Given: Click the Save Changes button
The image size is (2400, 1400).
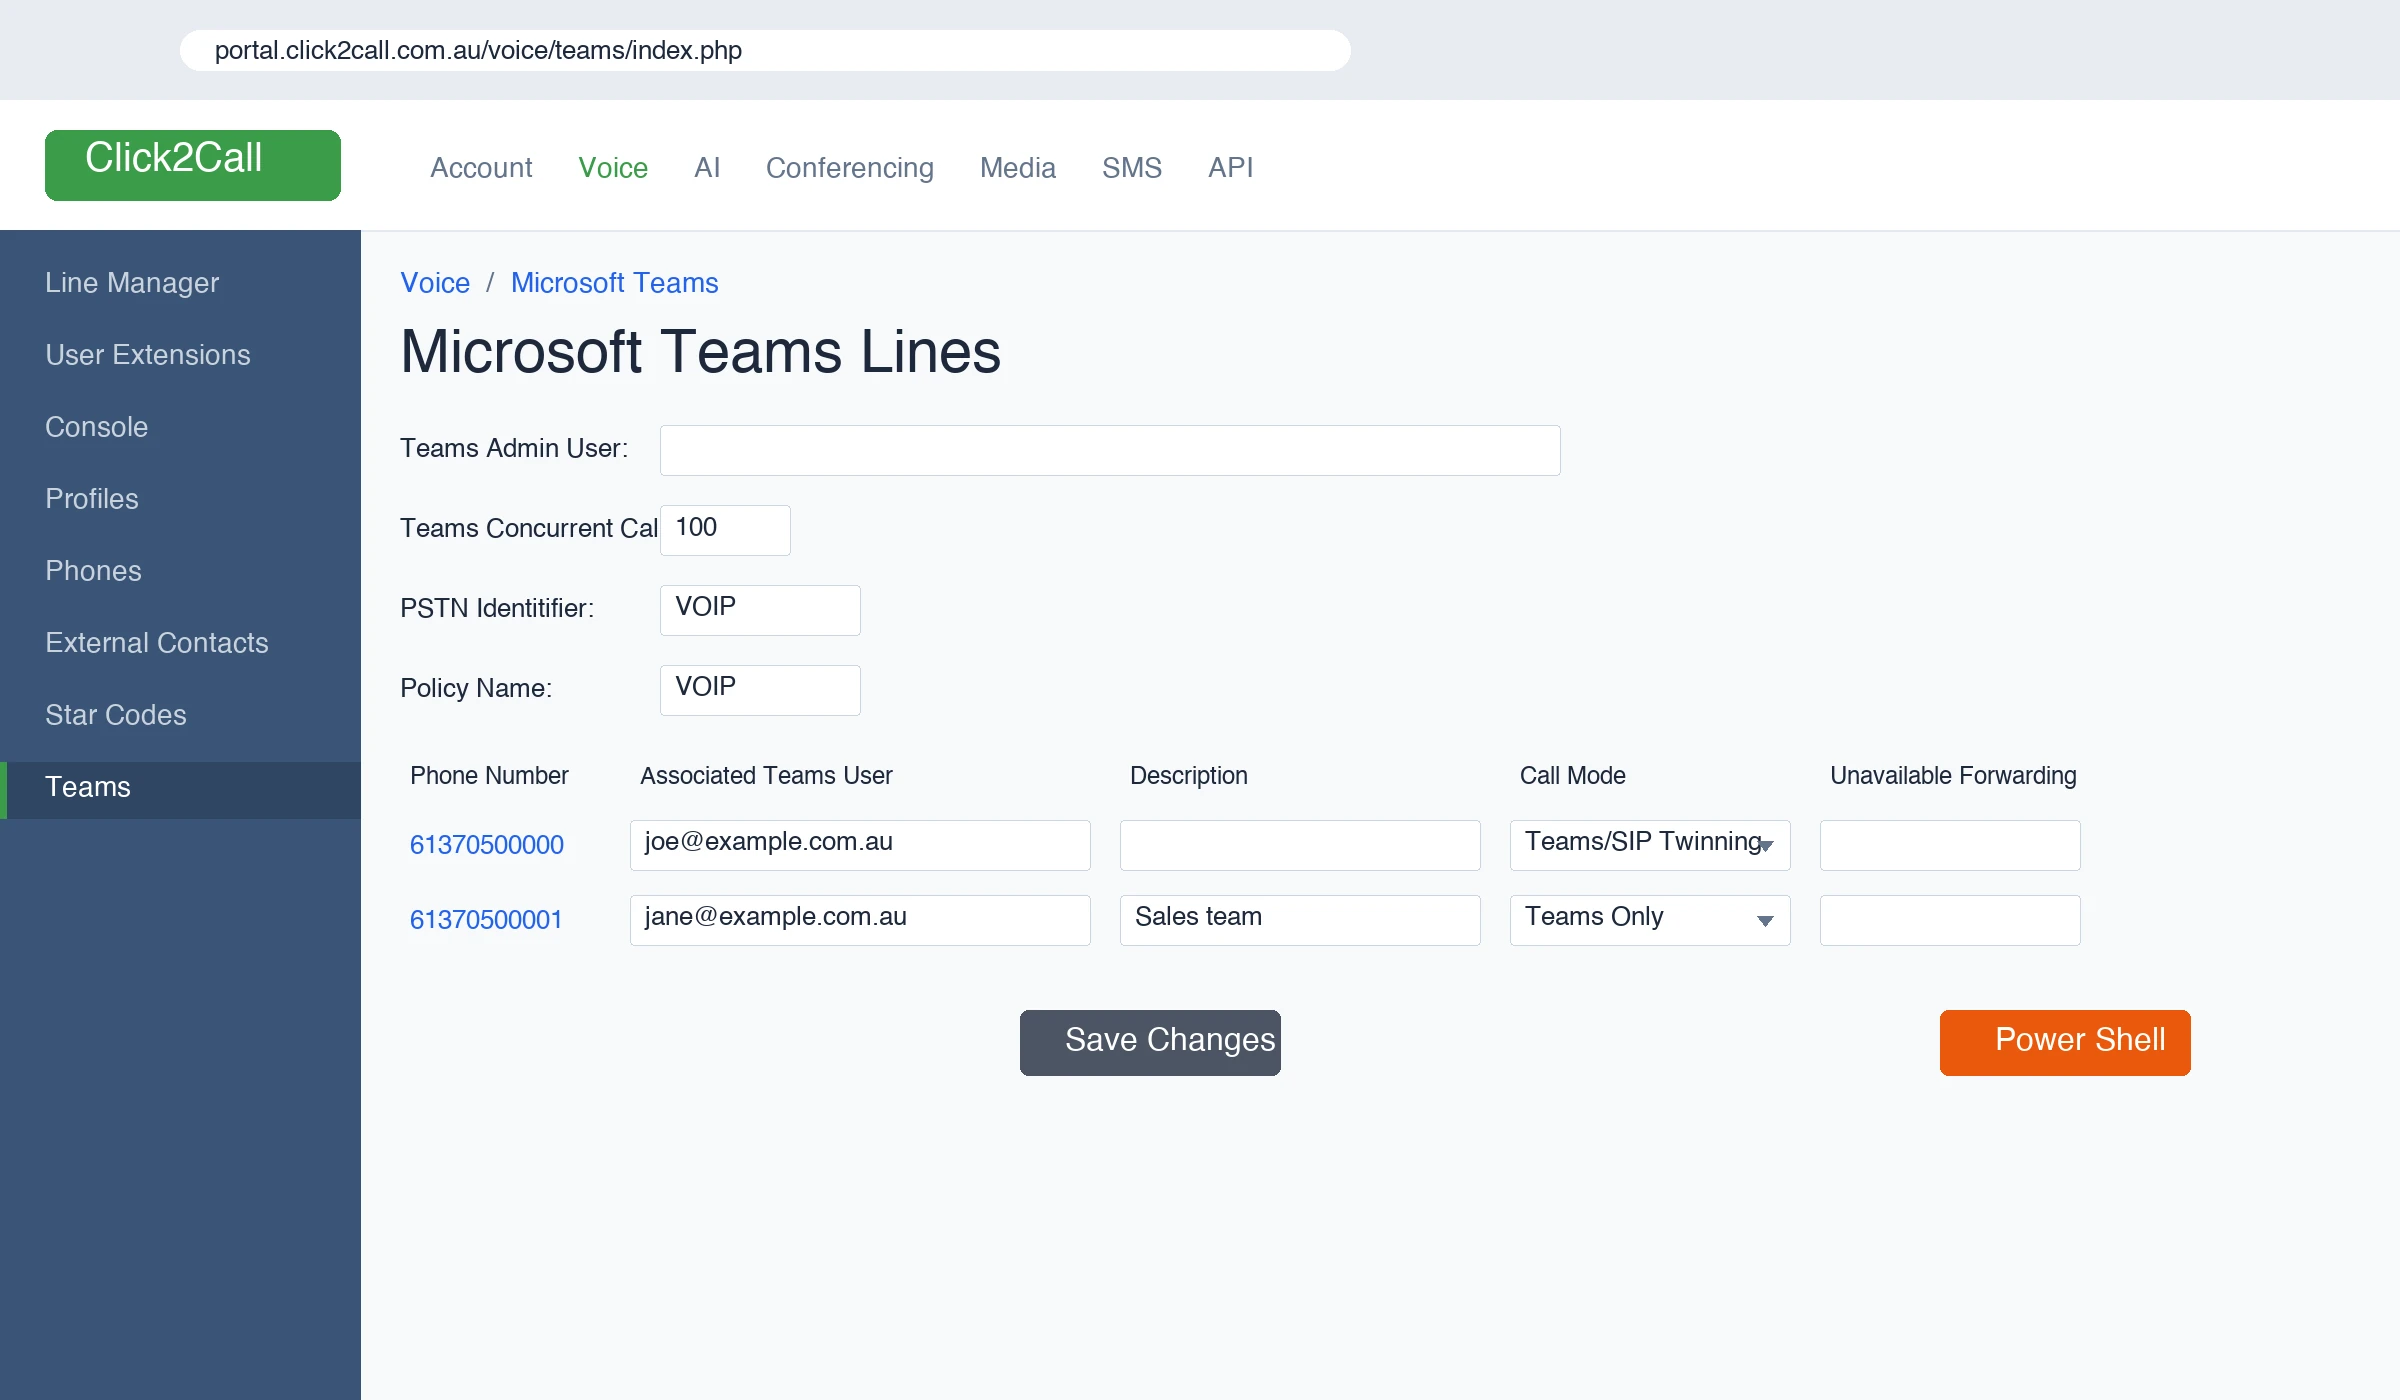Looking at the screenshot, I should (1150, 1043).
